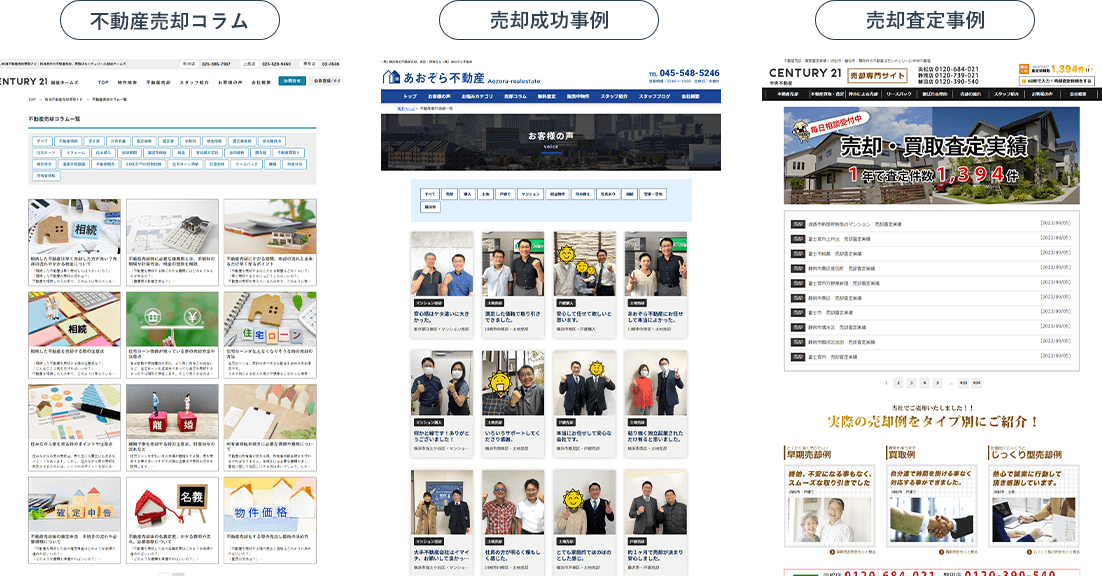Open リースバック in Century 21 black navbar
This screenshot has height=576, width=1102.
(898, 94)
